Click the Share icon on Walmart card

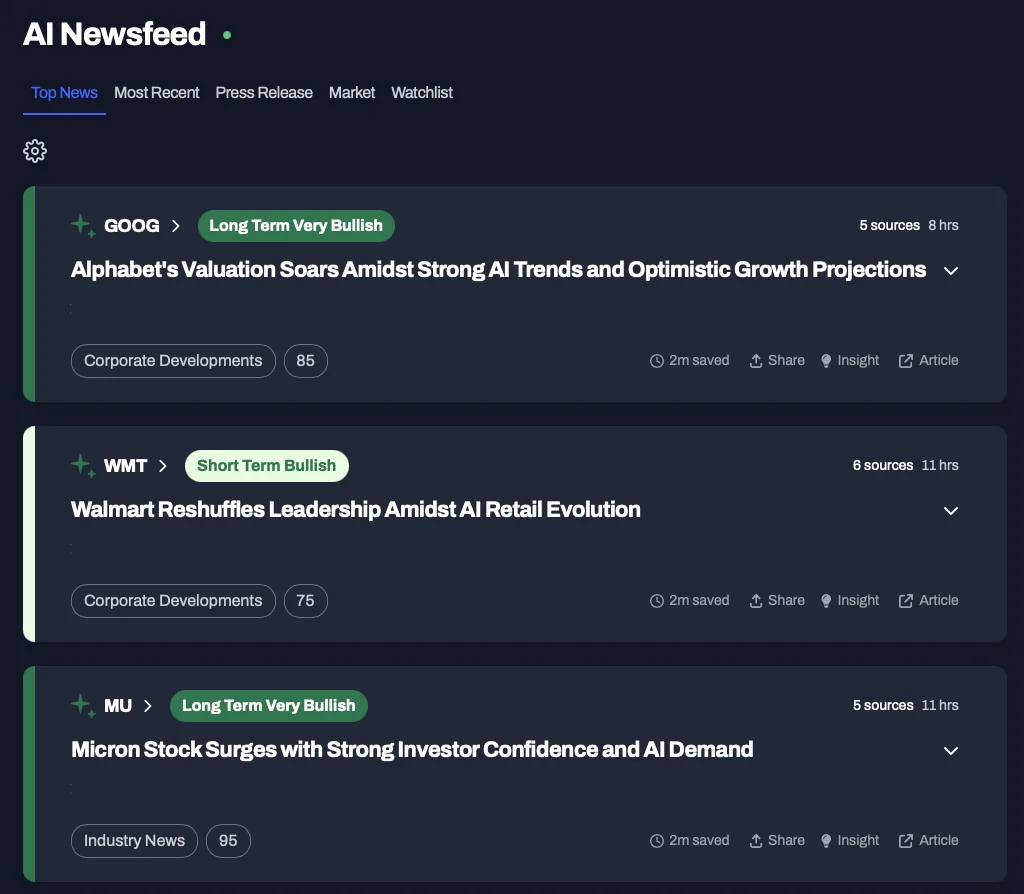click(756, 601)
